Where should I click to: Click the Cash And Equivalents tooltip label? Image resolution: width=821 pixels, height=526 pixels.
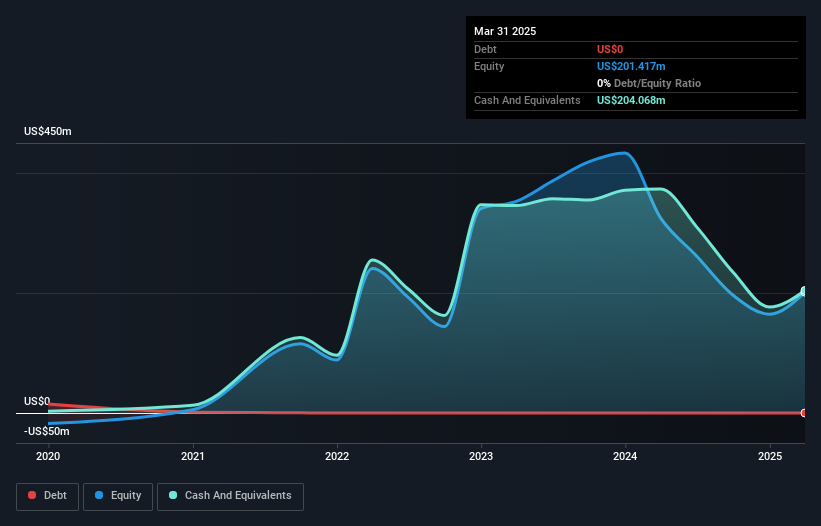coord(527,100)
